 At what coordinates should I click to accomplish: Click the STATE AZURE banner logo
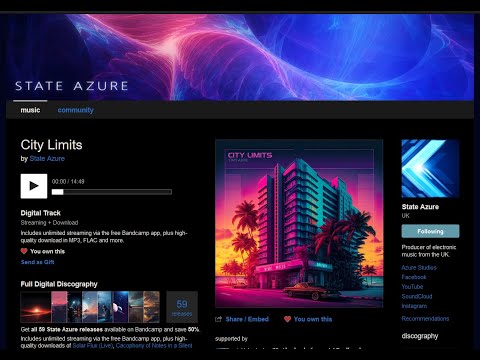[x=72, y=86]
